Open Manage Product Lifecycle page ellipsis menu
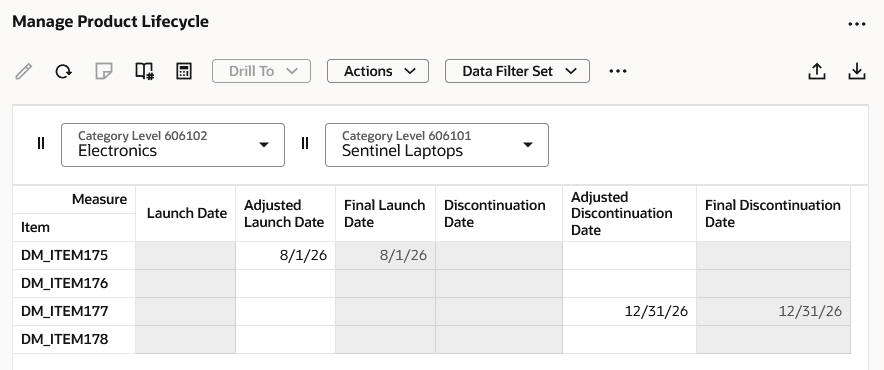Screen dimensions: 884x370 857,24
